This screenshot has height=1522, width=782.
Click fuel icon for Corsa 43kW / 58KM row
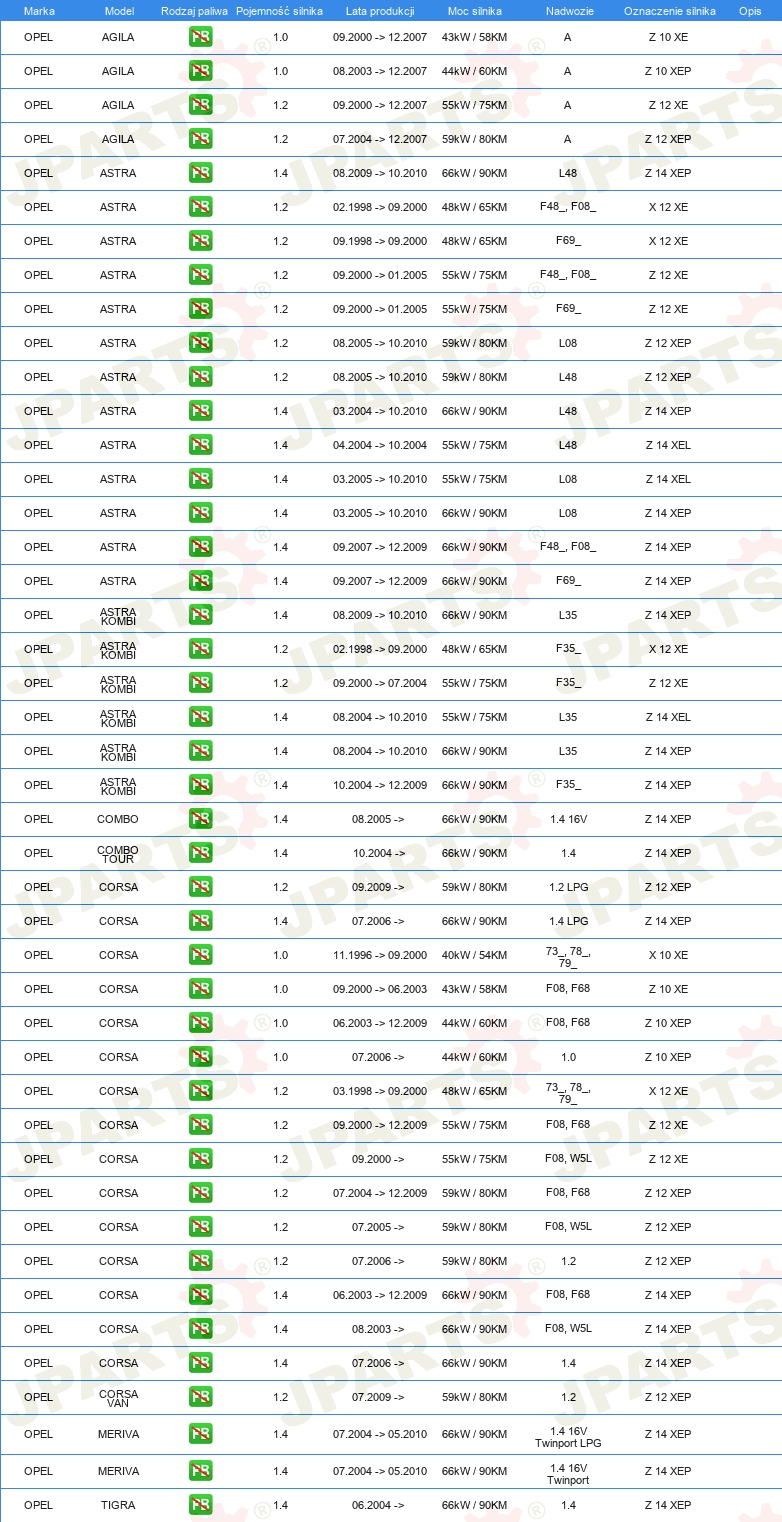[201, 989]
